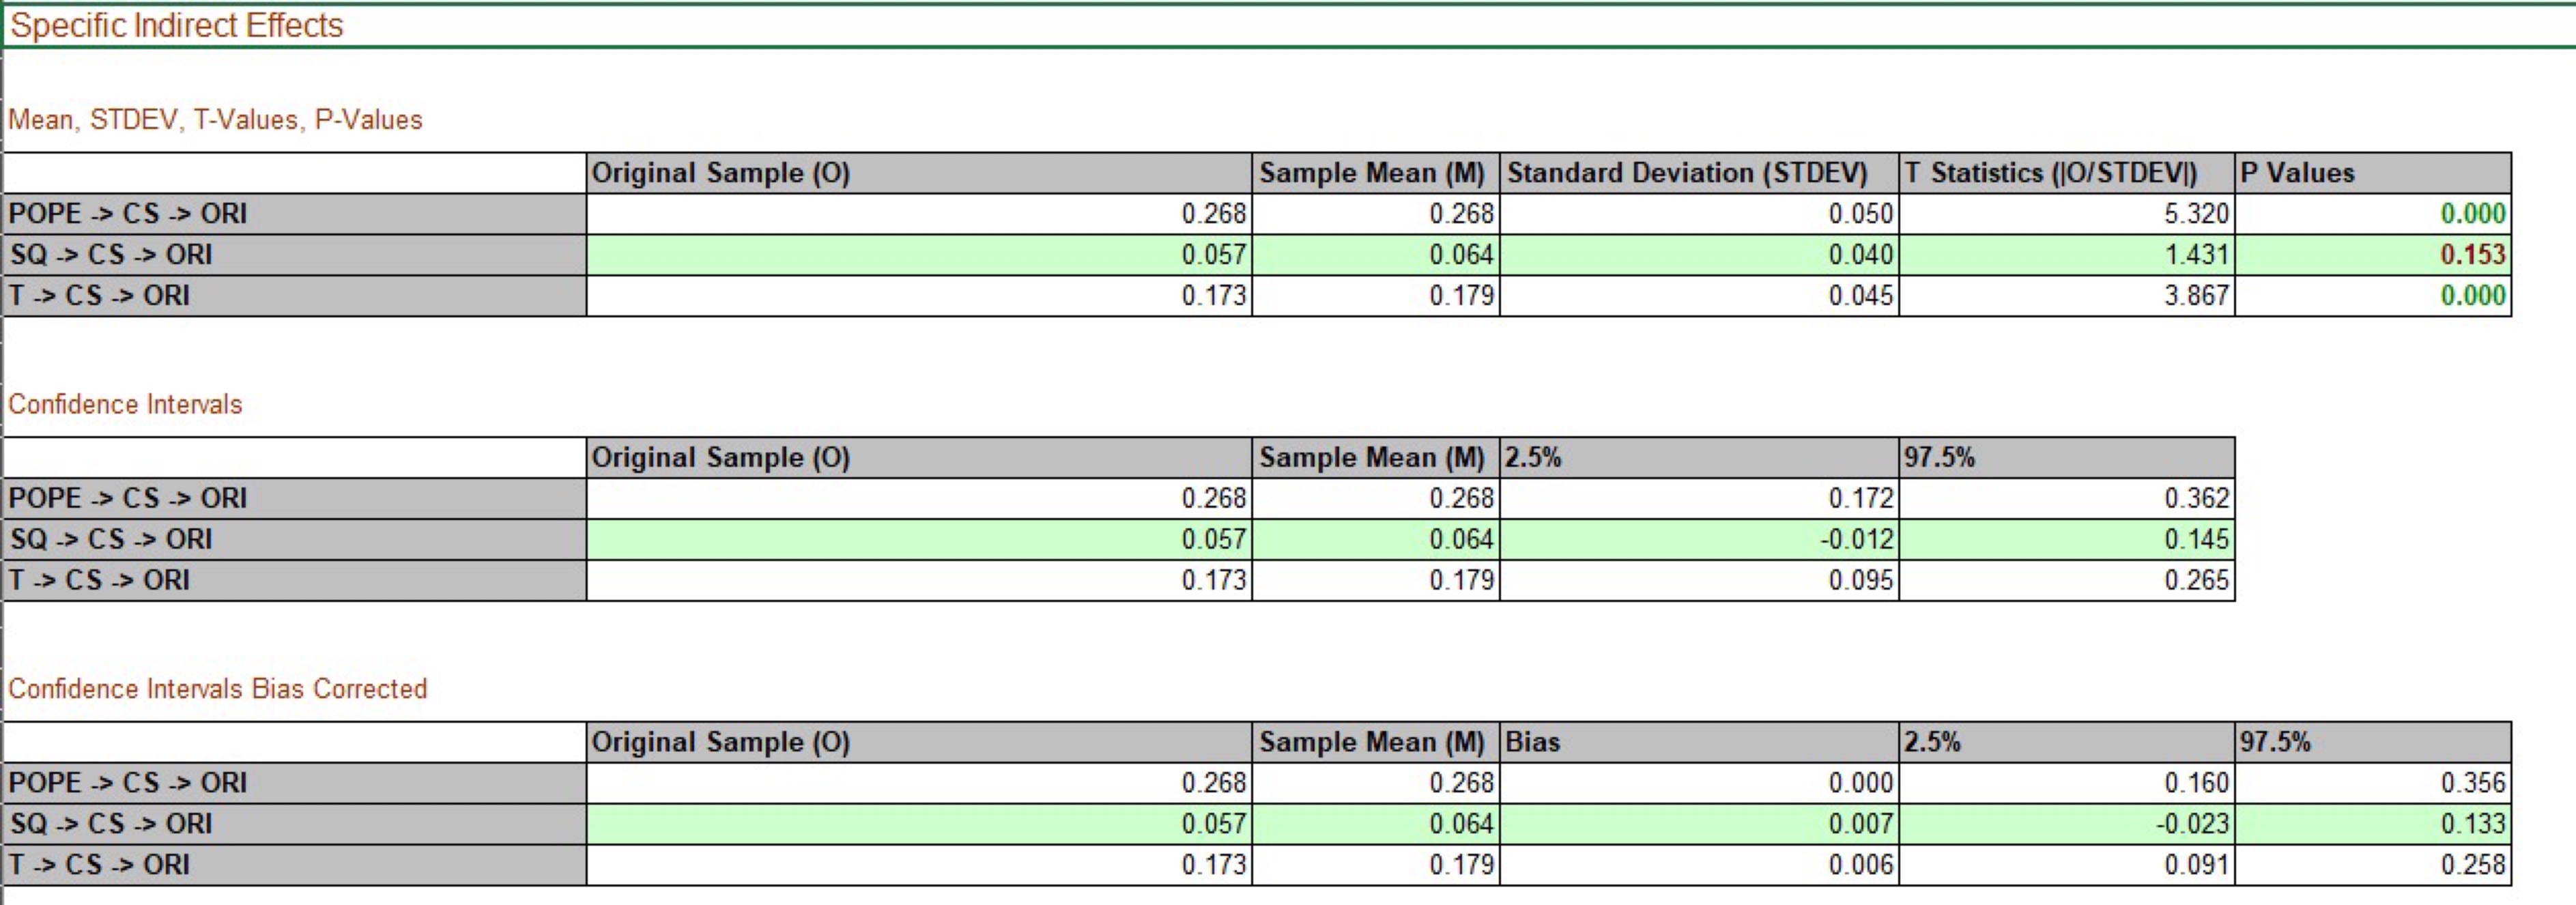The width and height of the screenshot is (2576, 905).
Task: Select T -> CS -> ORI row in bias corrected table
Action: [x=99, y=865]
